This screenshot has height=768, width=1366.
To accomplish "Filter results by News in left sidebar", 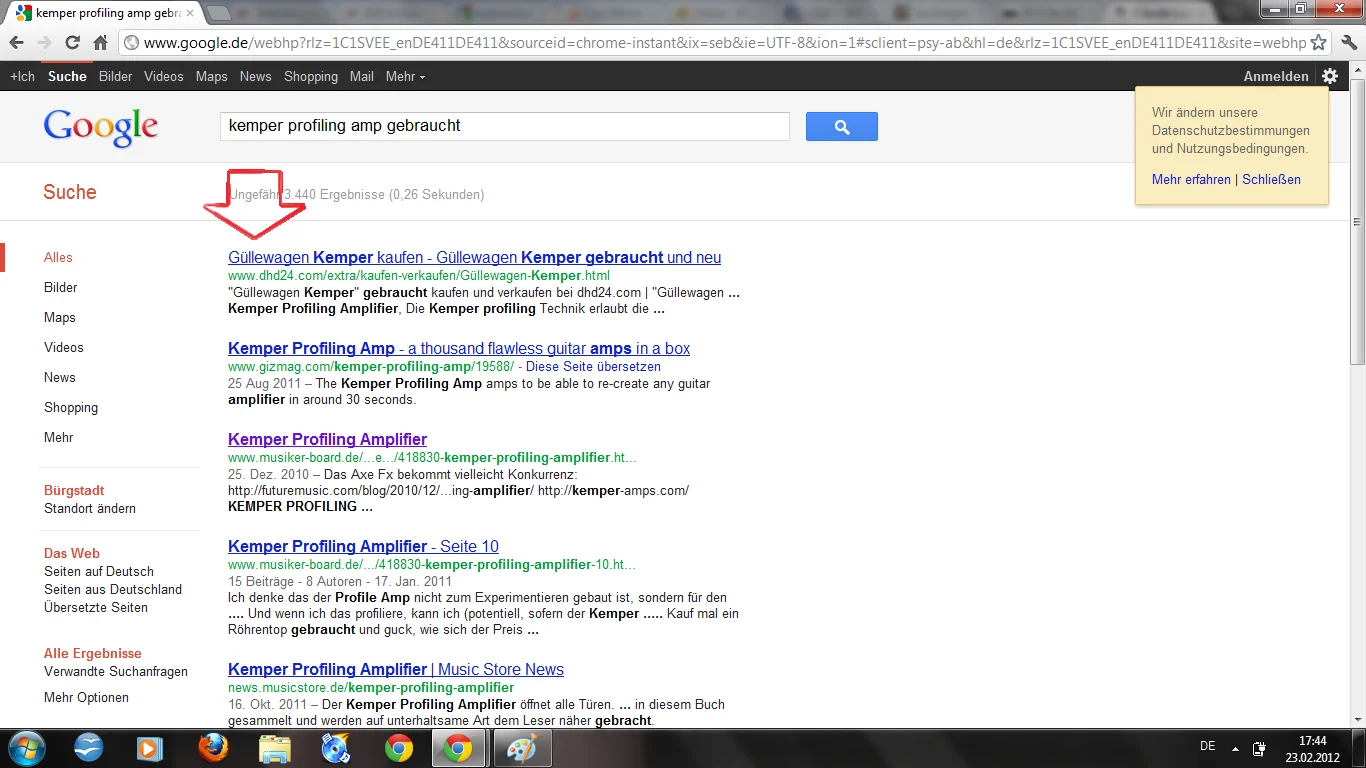I will pos(60,377).
